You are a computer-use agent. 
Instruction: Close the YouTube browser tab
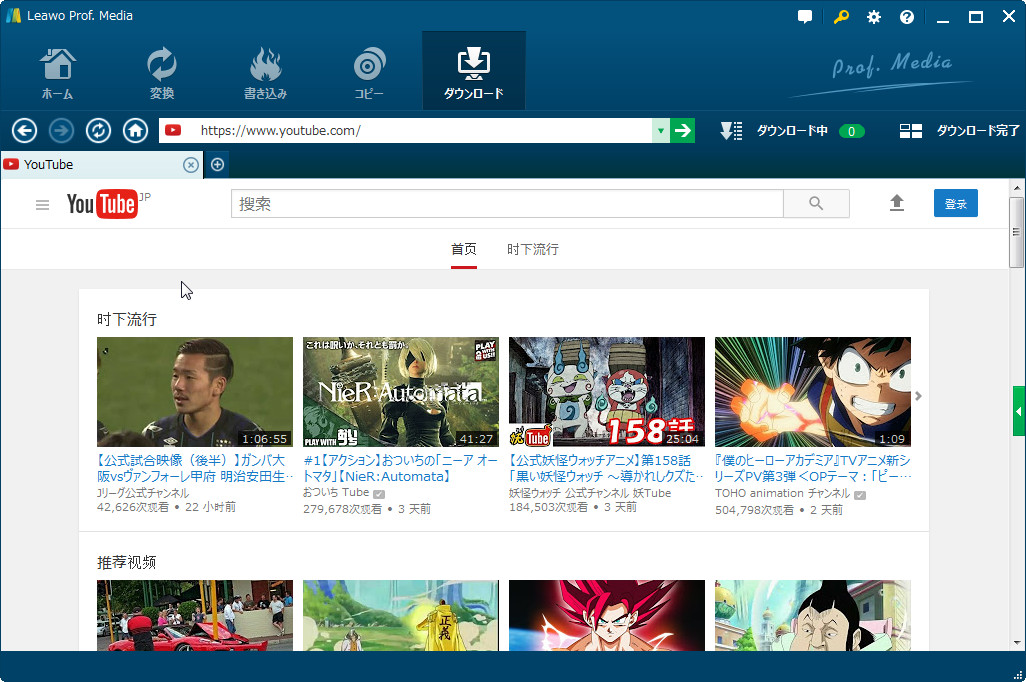coord(190,165)
